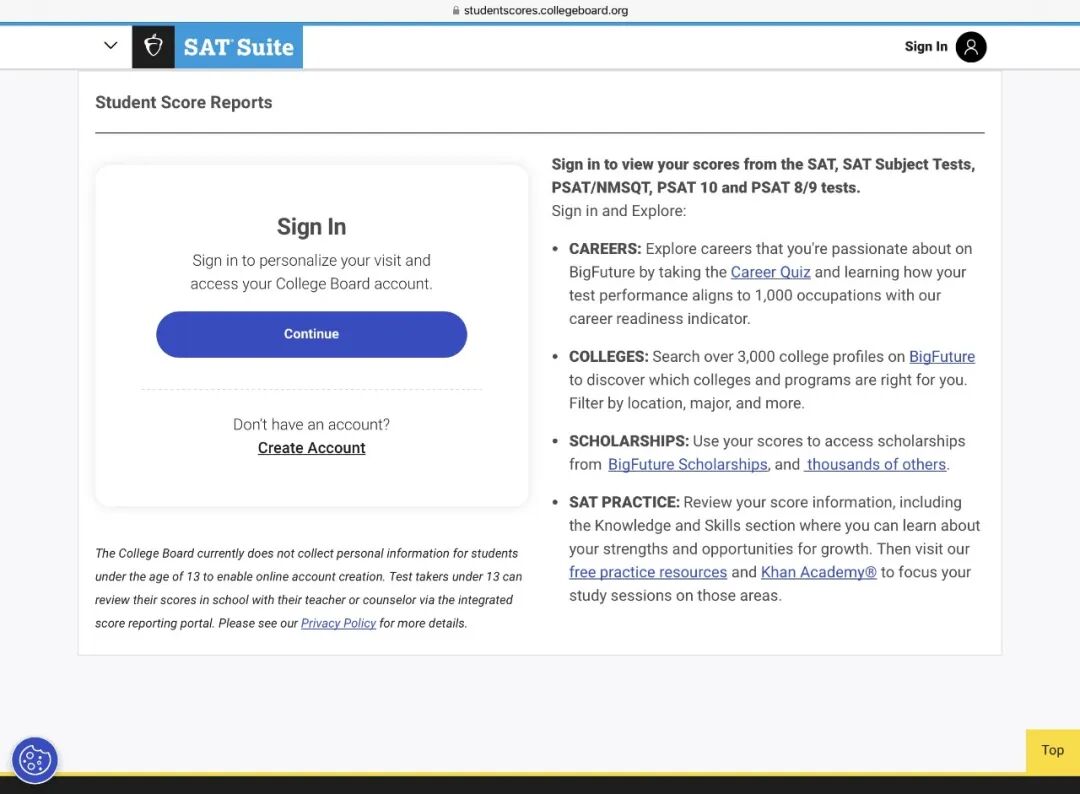
Task: Open the SAT Suite home banner
Action: tap(239, 47)
